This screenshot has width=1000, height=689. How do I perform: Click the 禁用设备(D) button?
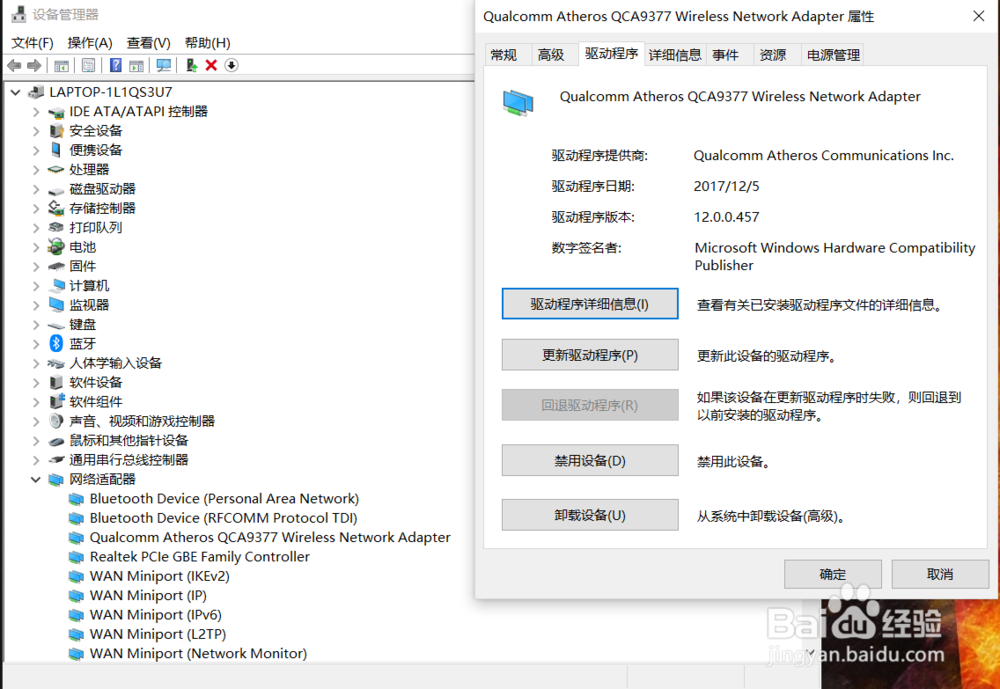click(x=589, y=461)
